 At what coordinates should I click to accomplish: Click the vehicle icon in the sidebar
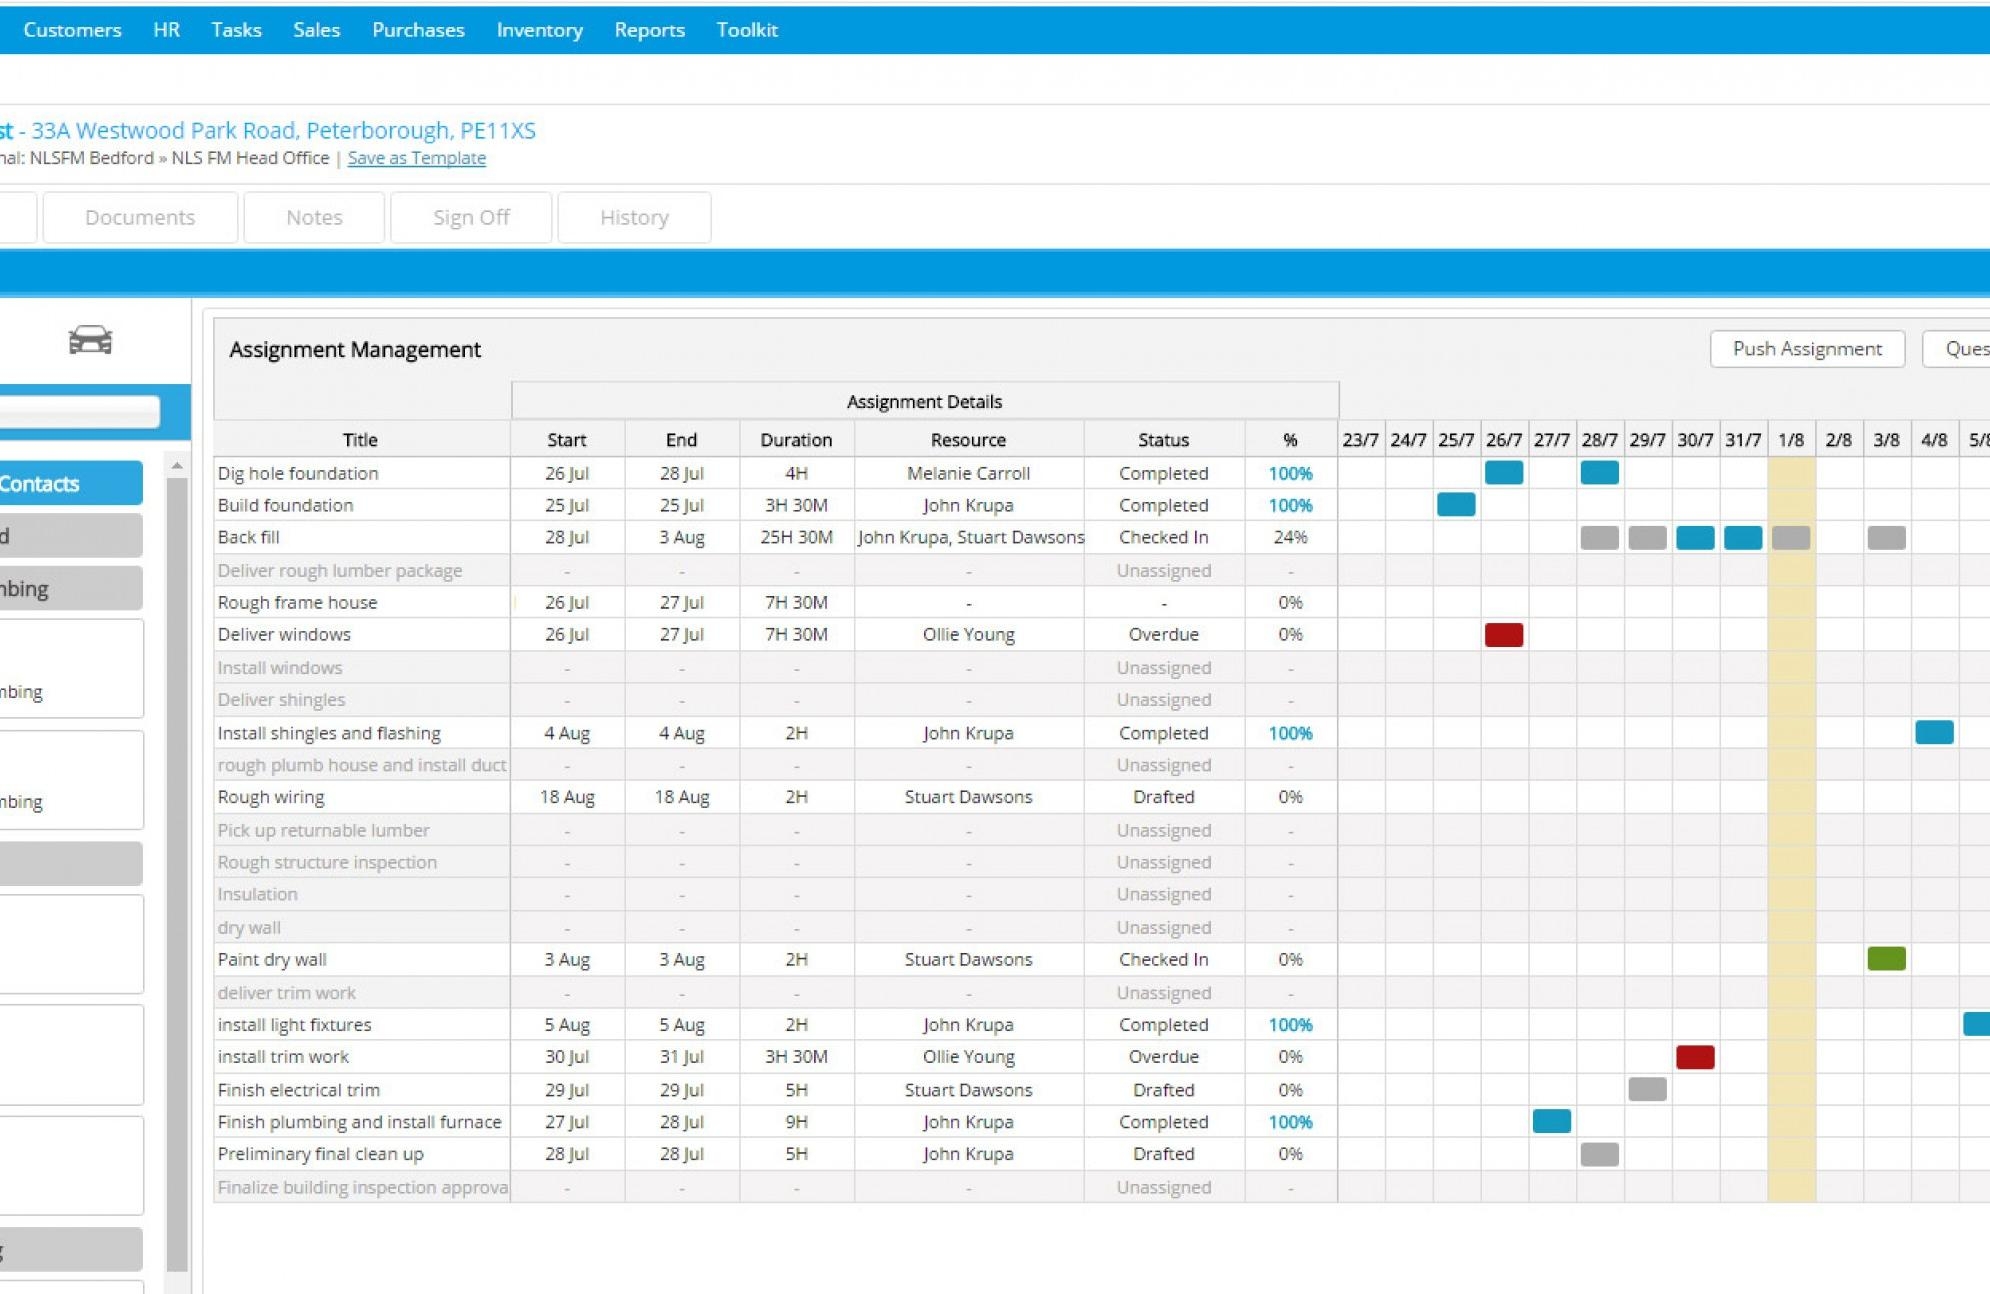[x=91, y=340]
